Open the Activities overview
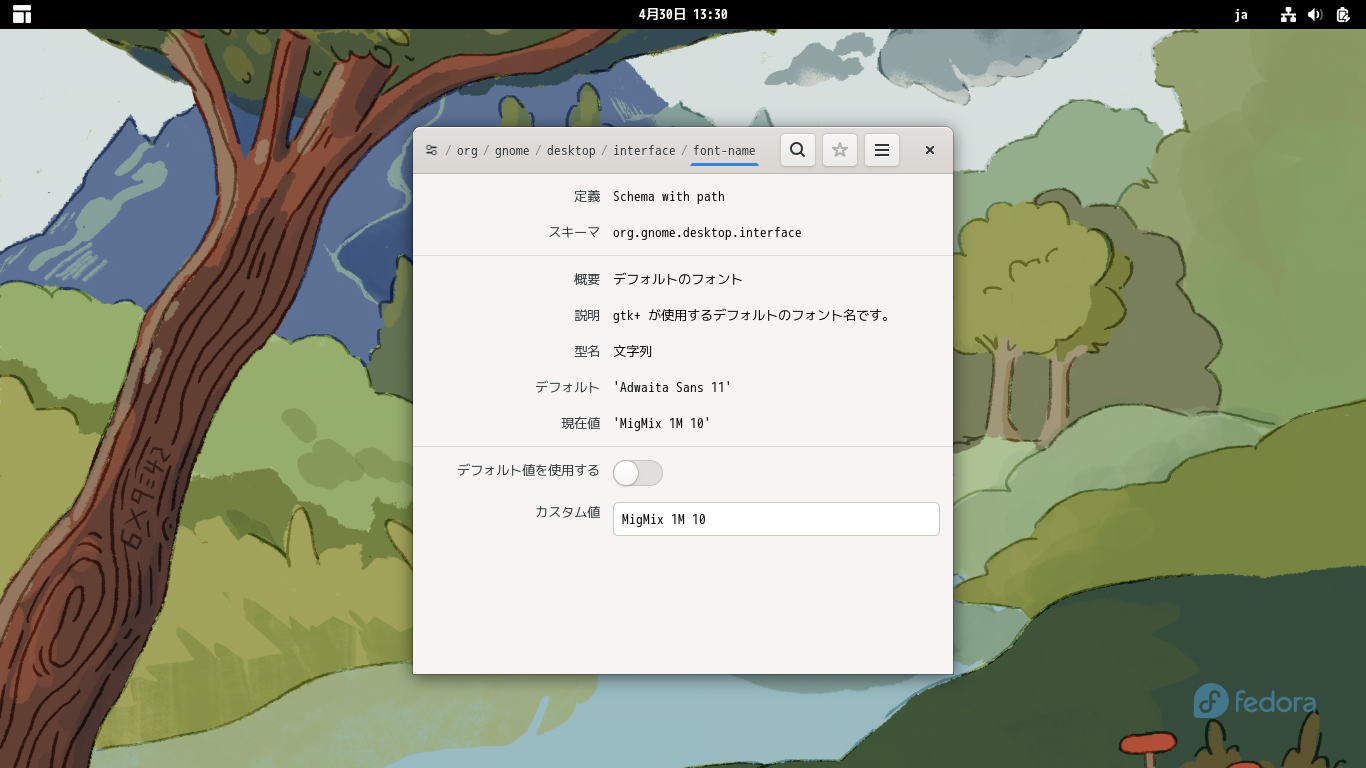The image size is (1366, 768). 20,14
